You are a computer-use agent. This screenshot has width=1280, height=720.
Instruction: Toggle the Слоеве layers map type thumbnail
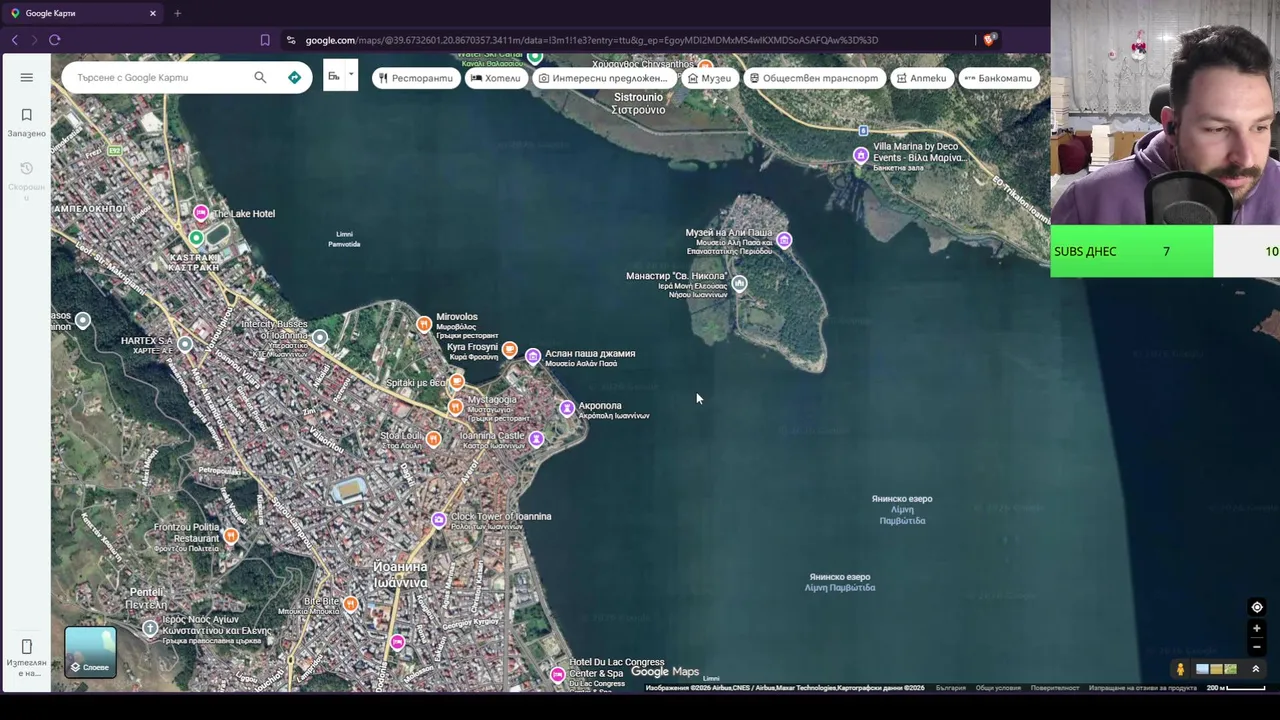coord(90,652)
